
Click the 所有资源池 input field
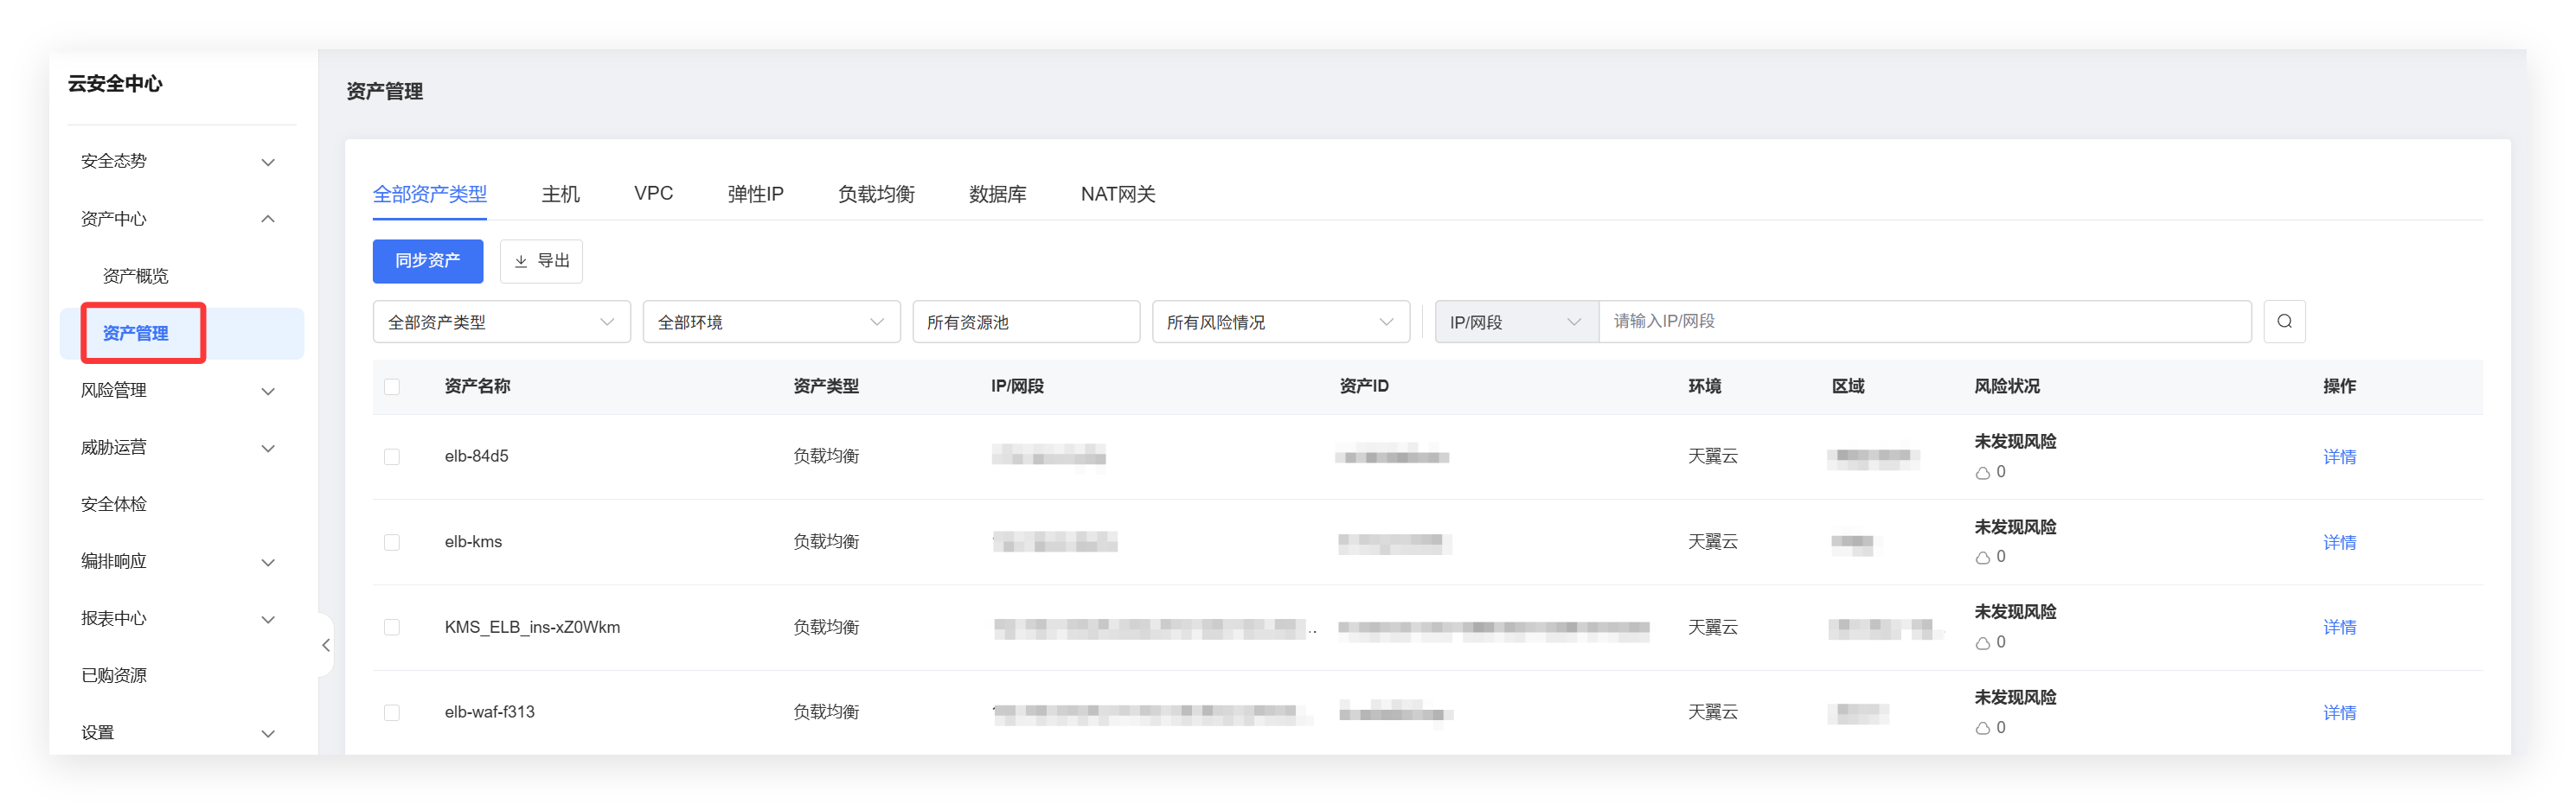(x=1026, y=322)
